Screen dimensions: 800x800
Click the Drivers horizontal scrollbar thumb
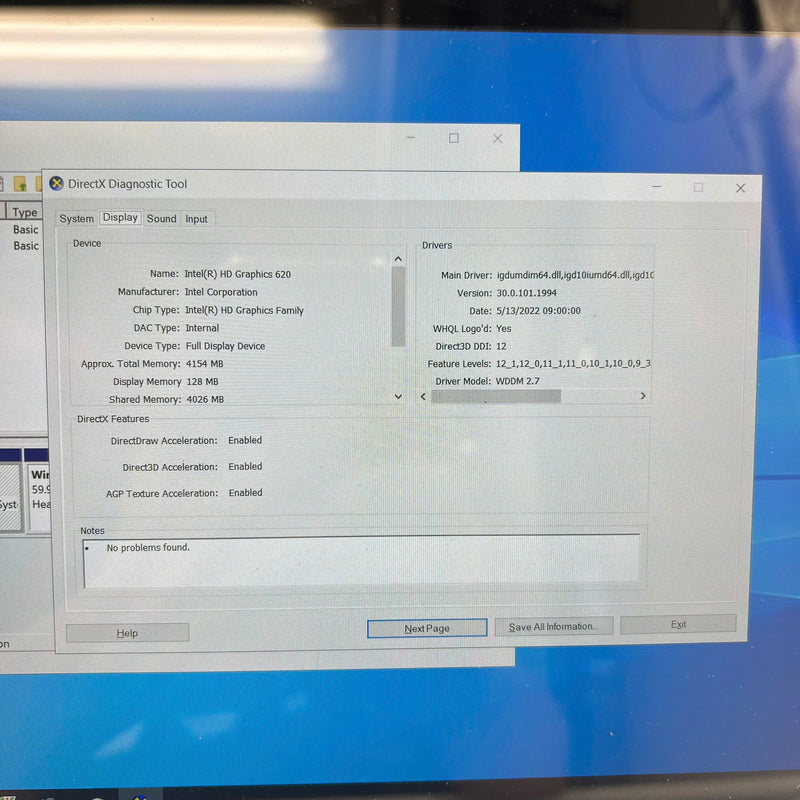click(496, 396)
